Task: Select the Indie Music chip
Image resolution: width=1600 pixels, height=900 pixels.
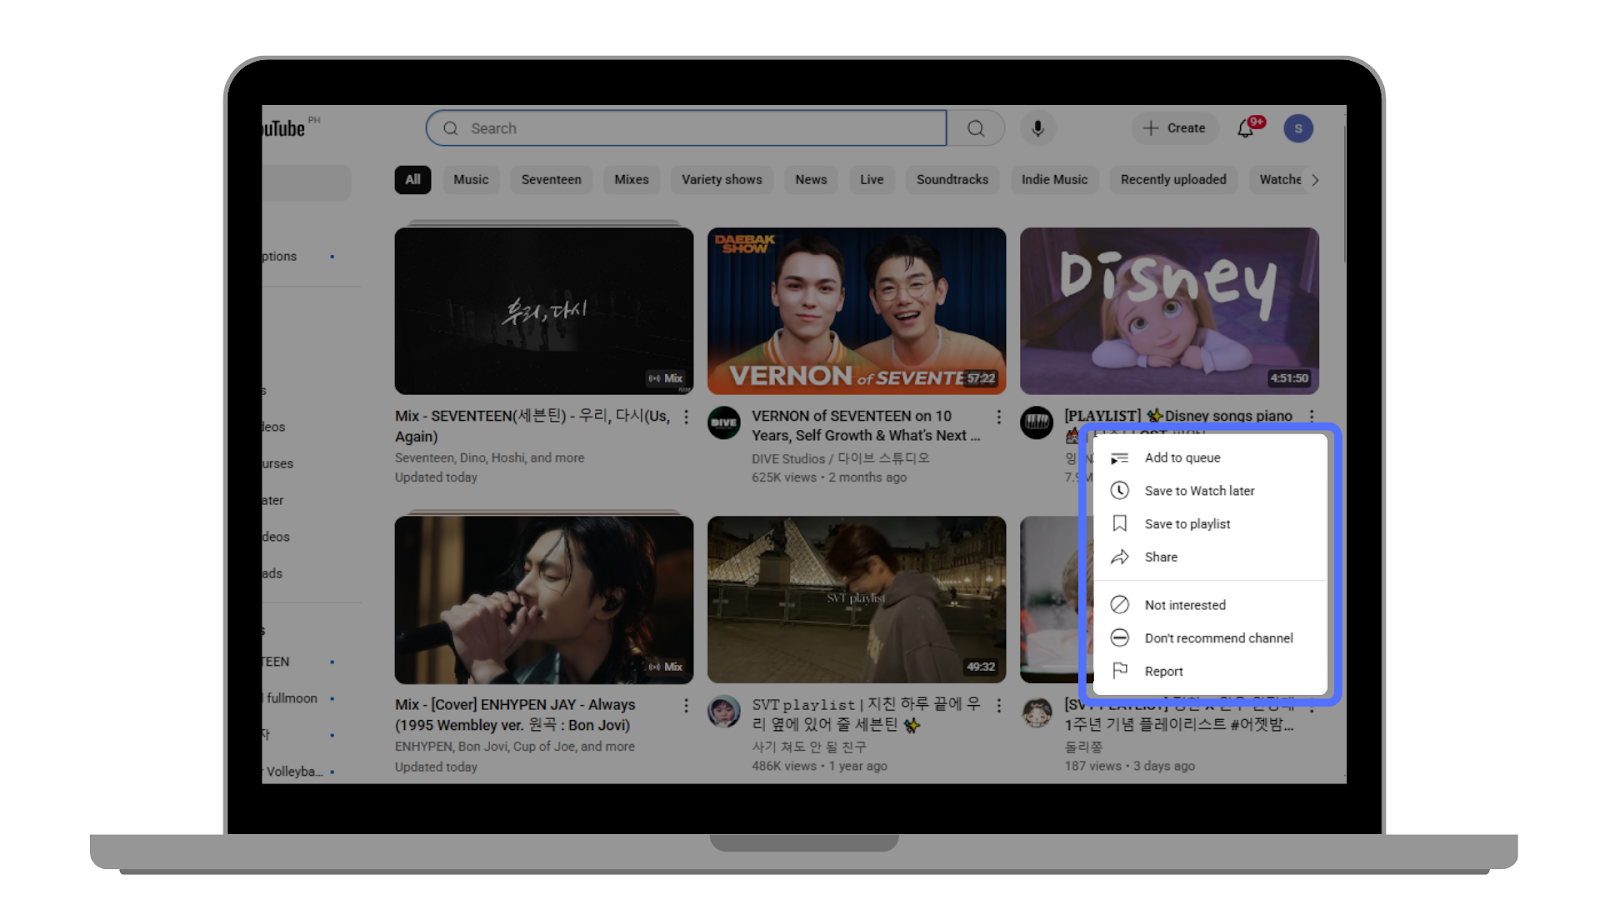Action: coord(1055,180)
